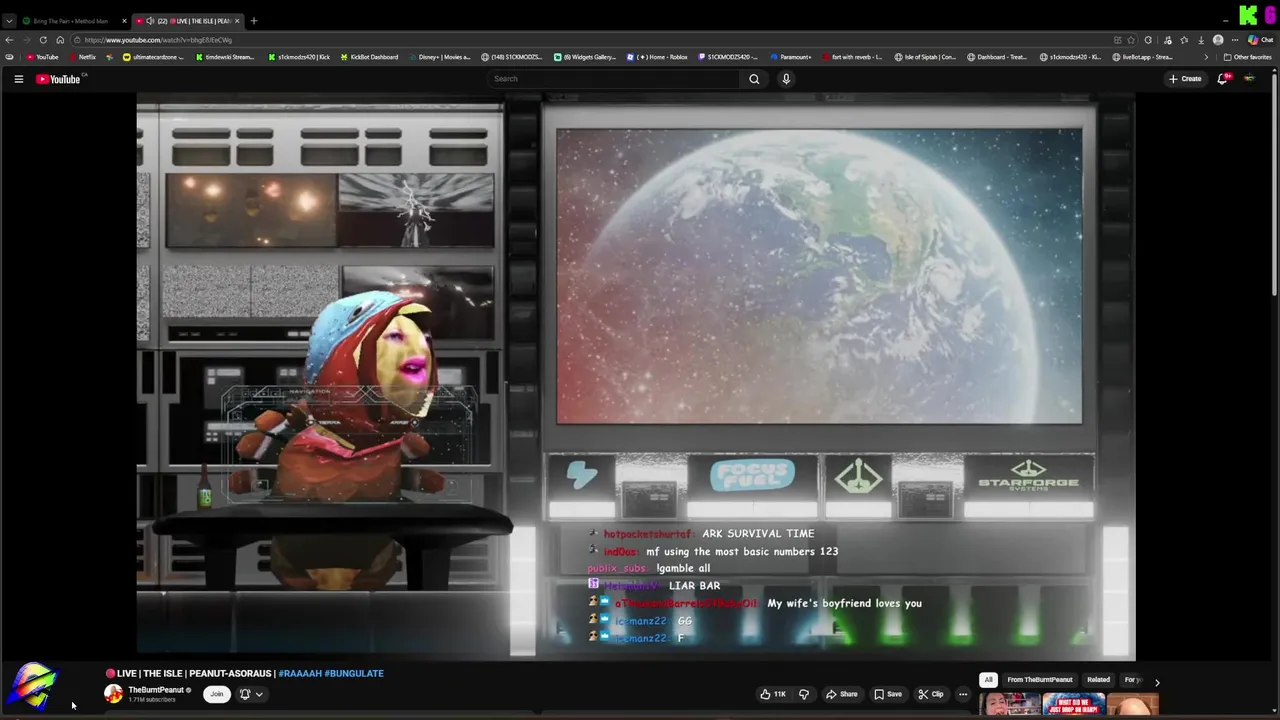The height and width of the screenshot is (720, 1280).
Task: Open Copilot Chat in the browser toolbar
Action: coord(1260,40)
